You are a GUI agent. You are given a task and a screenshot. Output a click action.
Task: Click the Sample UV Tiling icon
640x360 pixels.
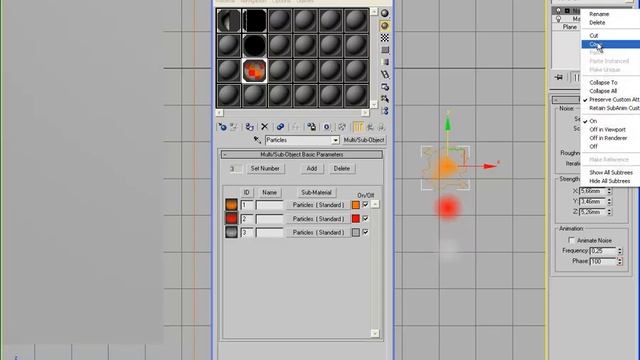coord(384,50)
